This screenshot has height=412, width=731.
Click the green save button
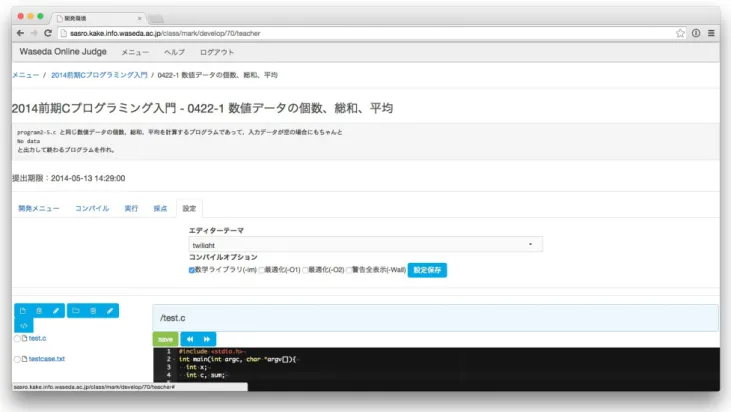click(x=166, y=339)
